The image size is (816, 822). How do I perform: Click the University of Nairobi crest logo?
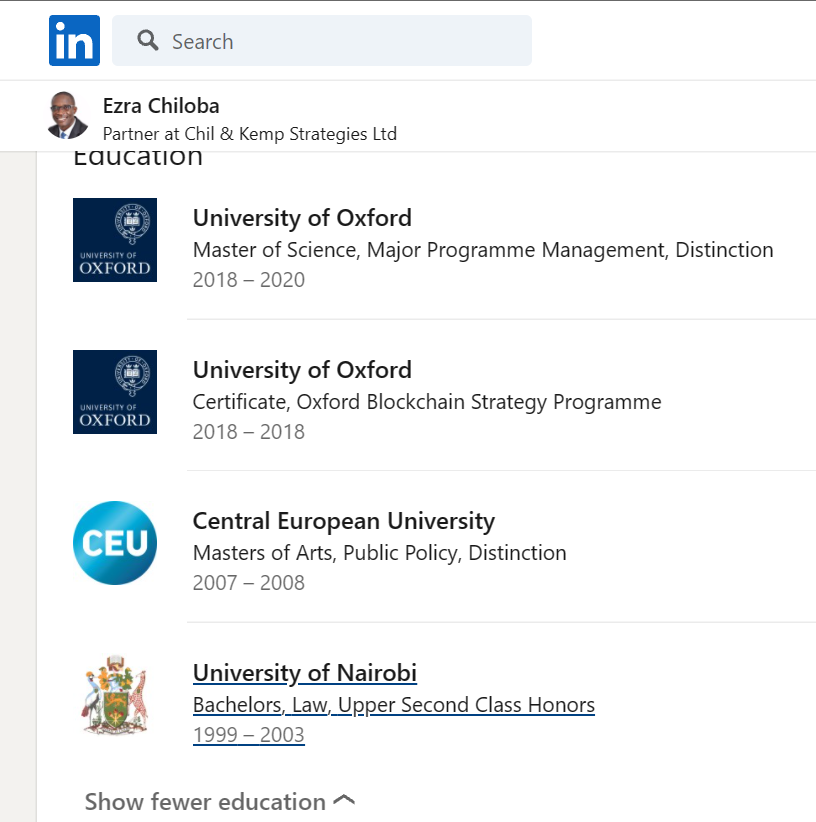pos(115,695)
